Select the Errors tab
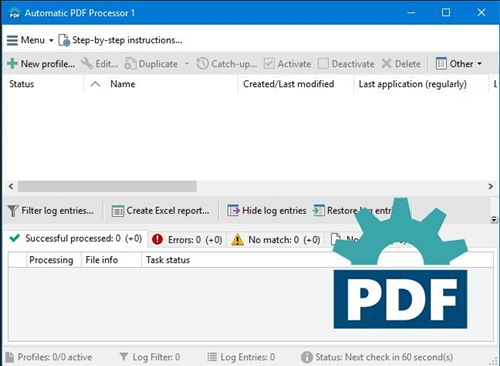Screen dimensions: 500x366 (x=187, y=240)
